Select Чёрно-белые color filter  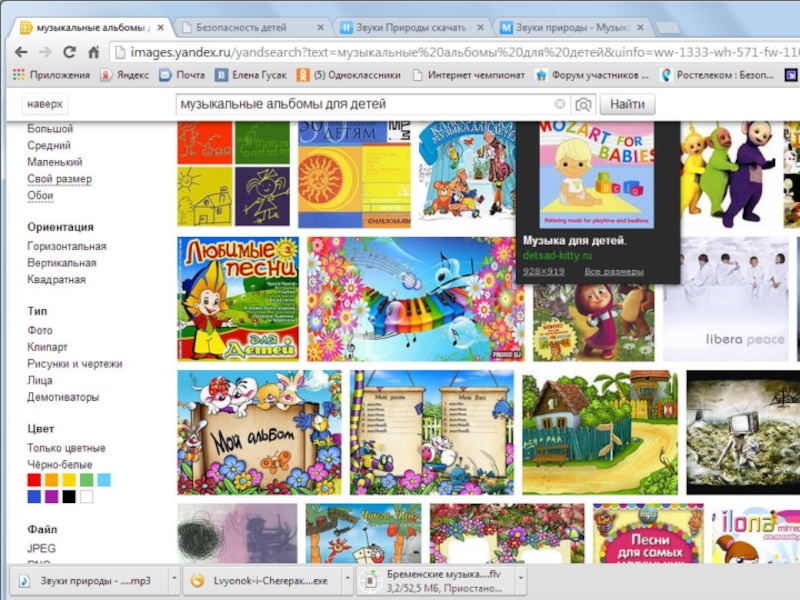[60, 465]
